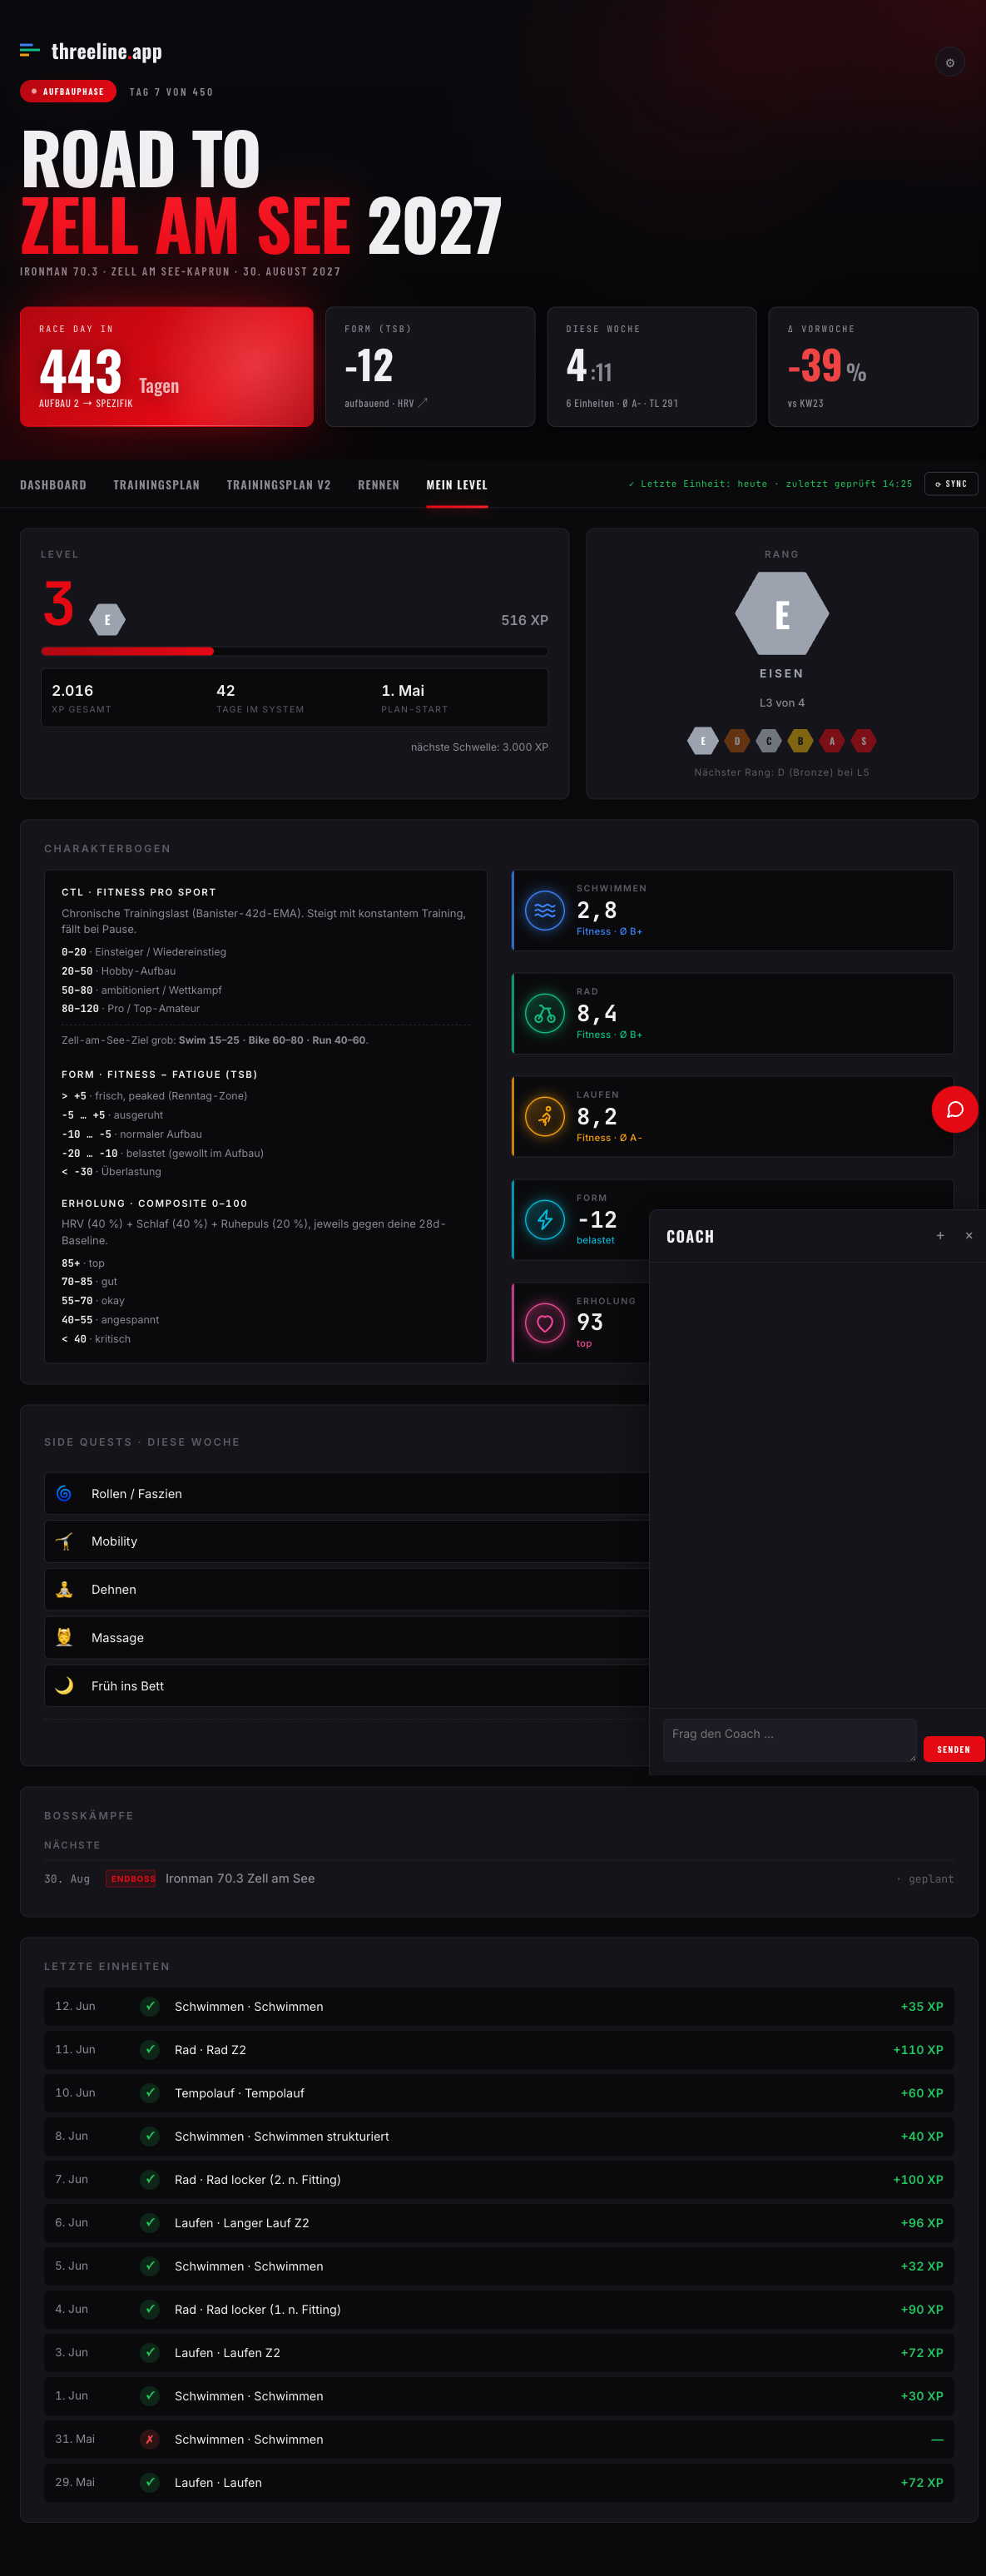
Task: Click the Form (TSB) -12 card
Action: click(430, 367)
